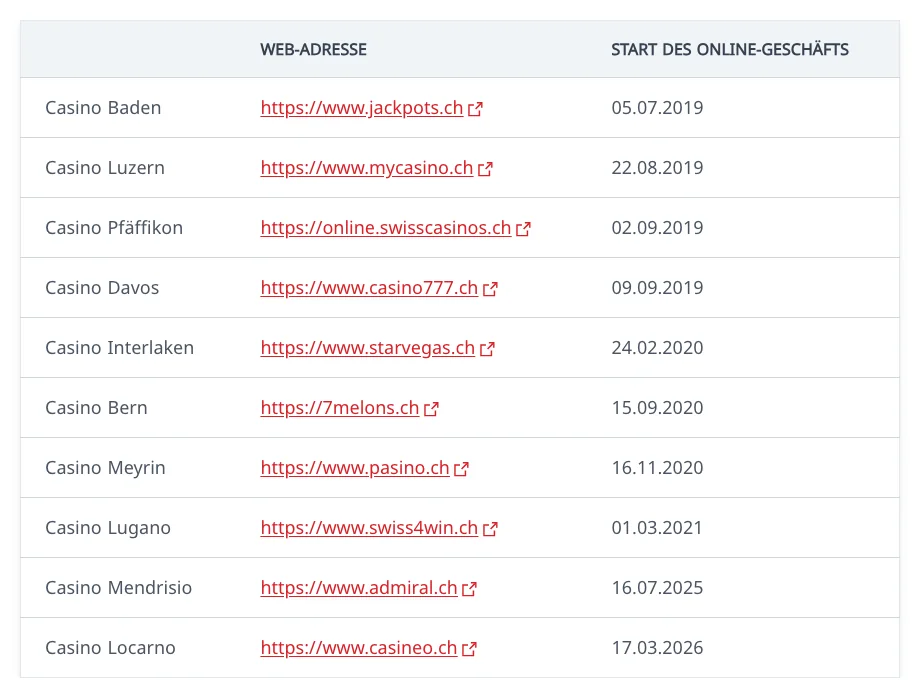Open the https://www.casineo.ch link
920x690 pixels.
(x=359, y=648)
